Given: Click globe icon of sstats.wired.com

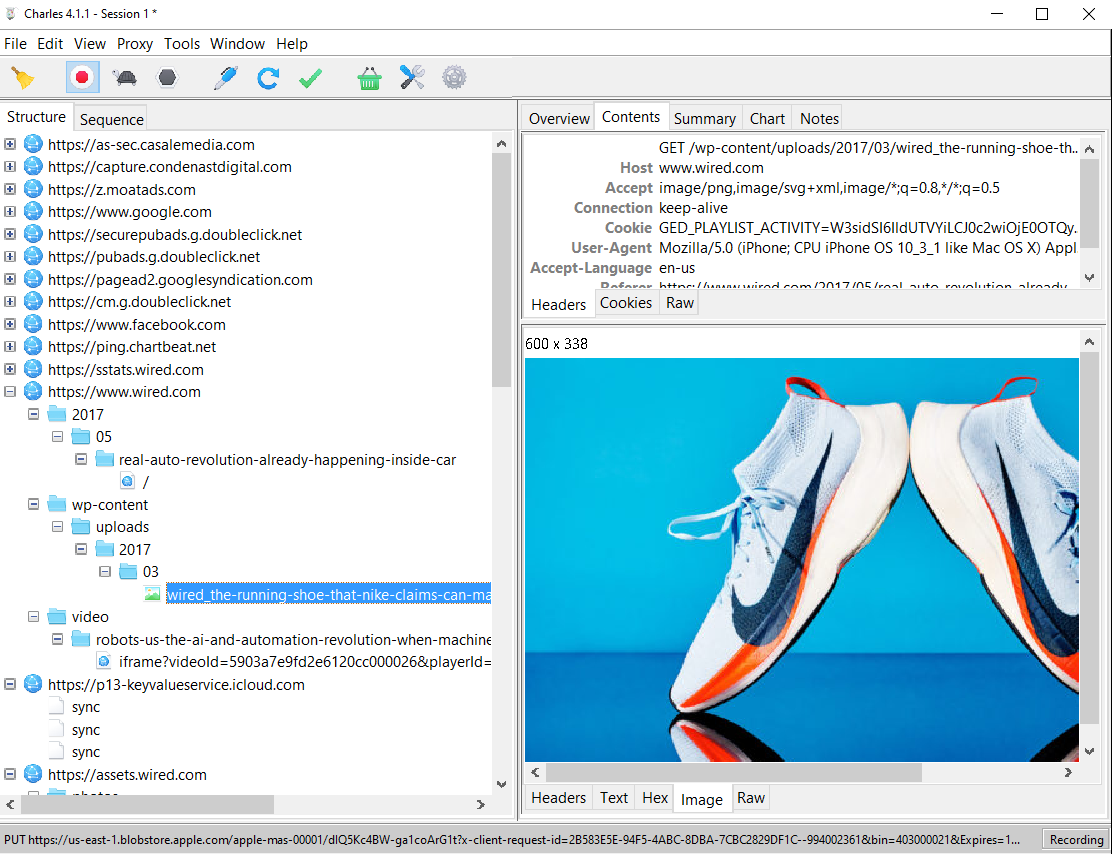Looking at the screenshot, I should pos(33,370).
